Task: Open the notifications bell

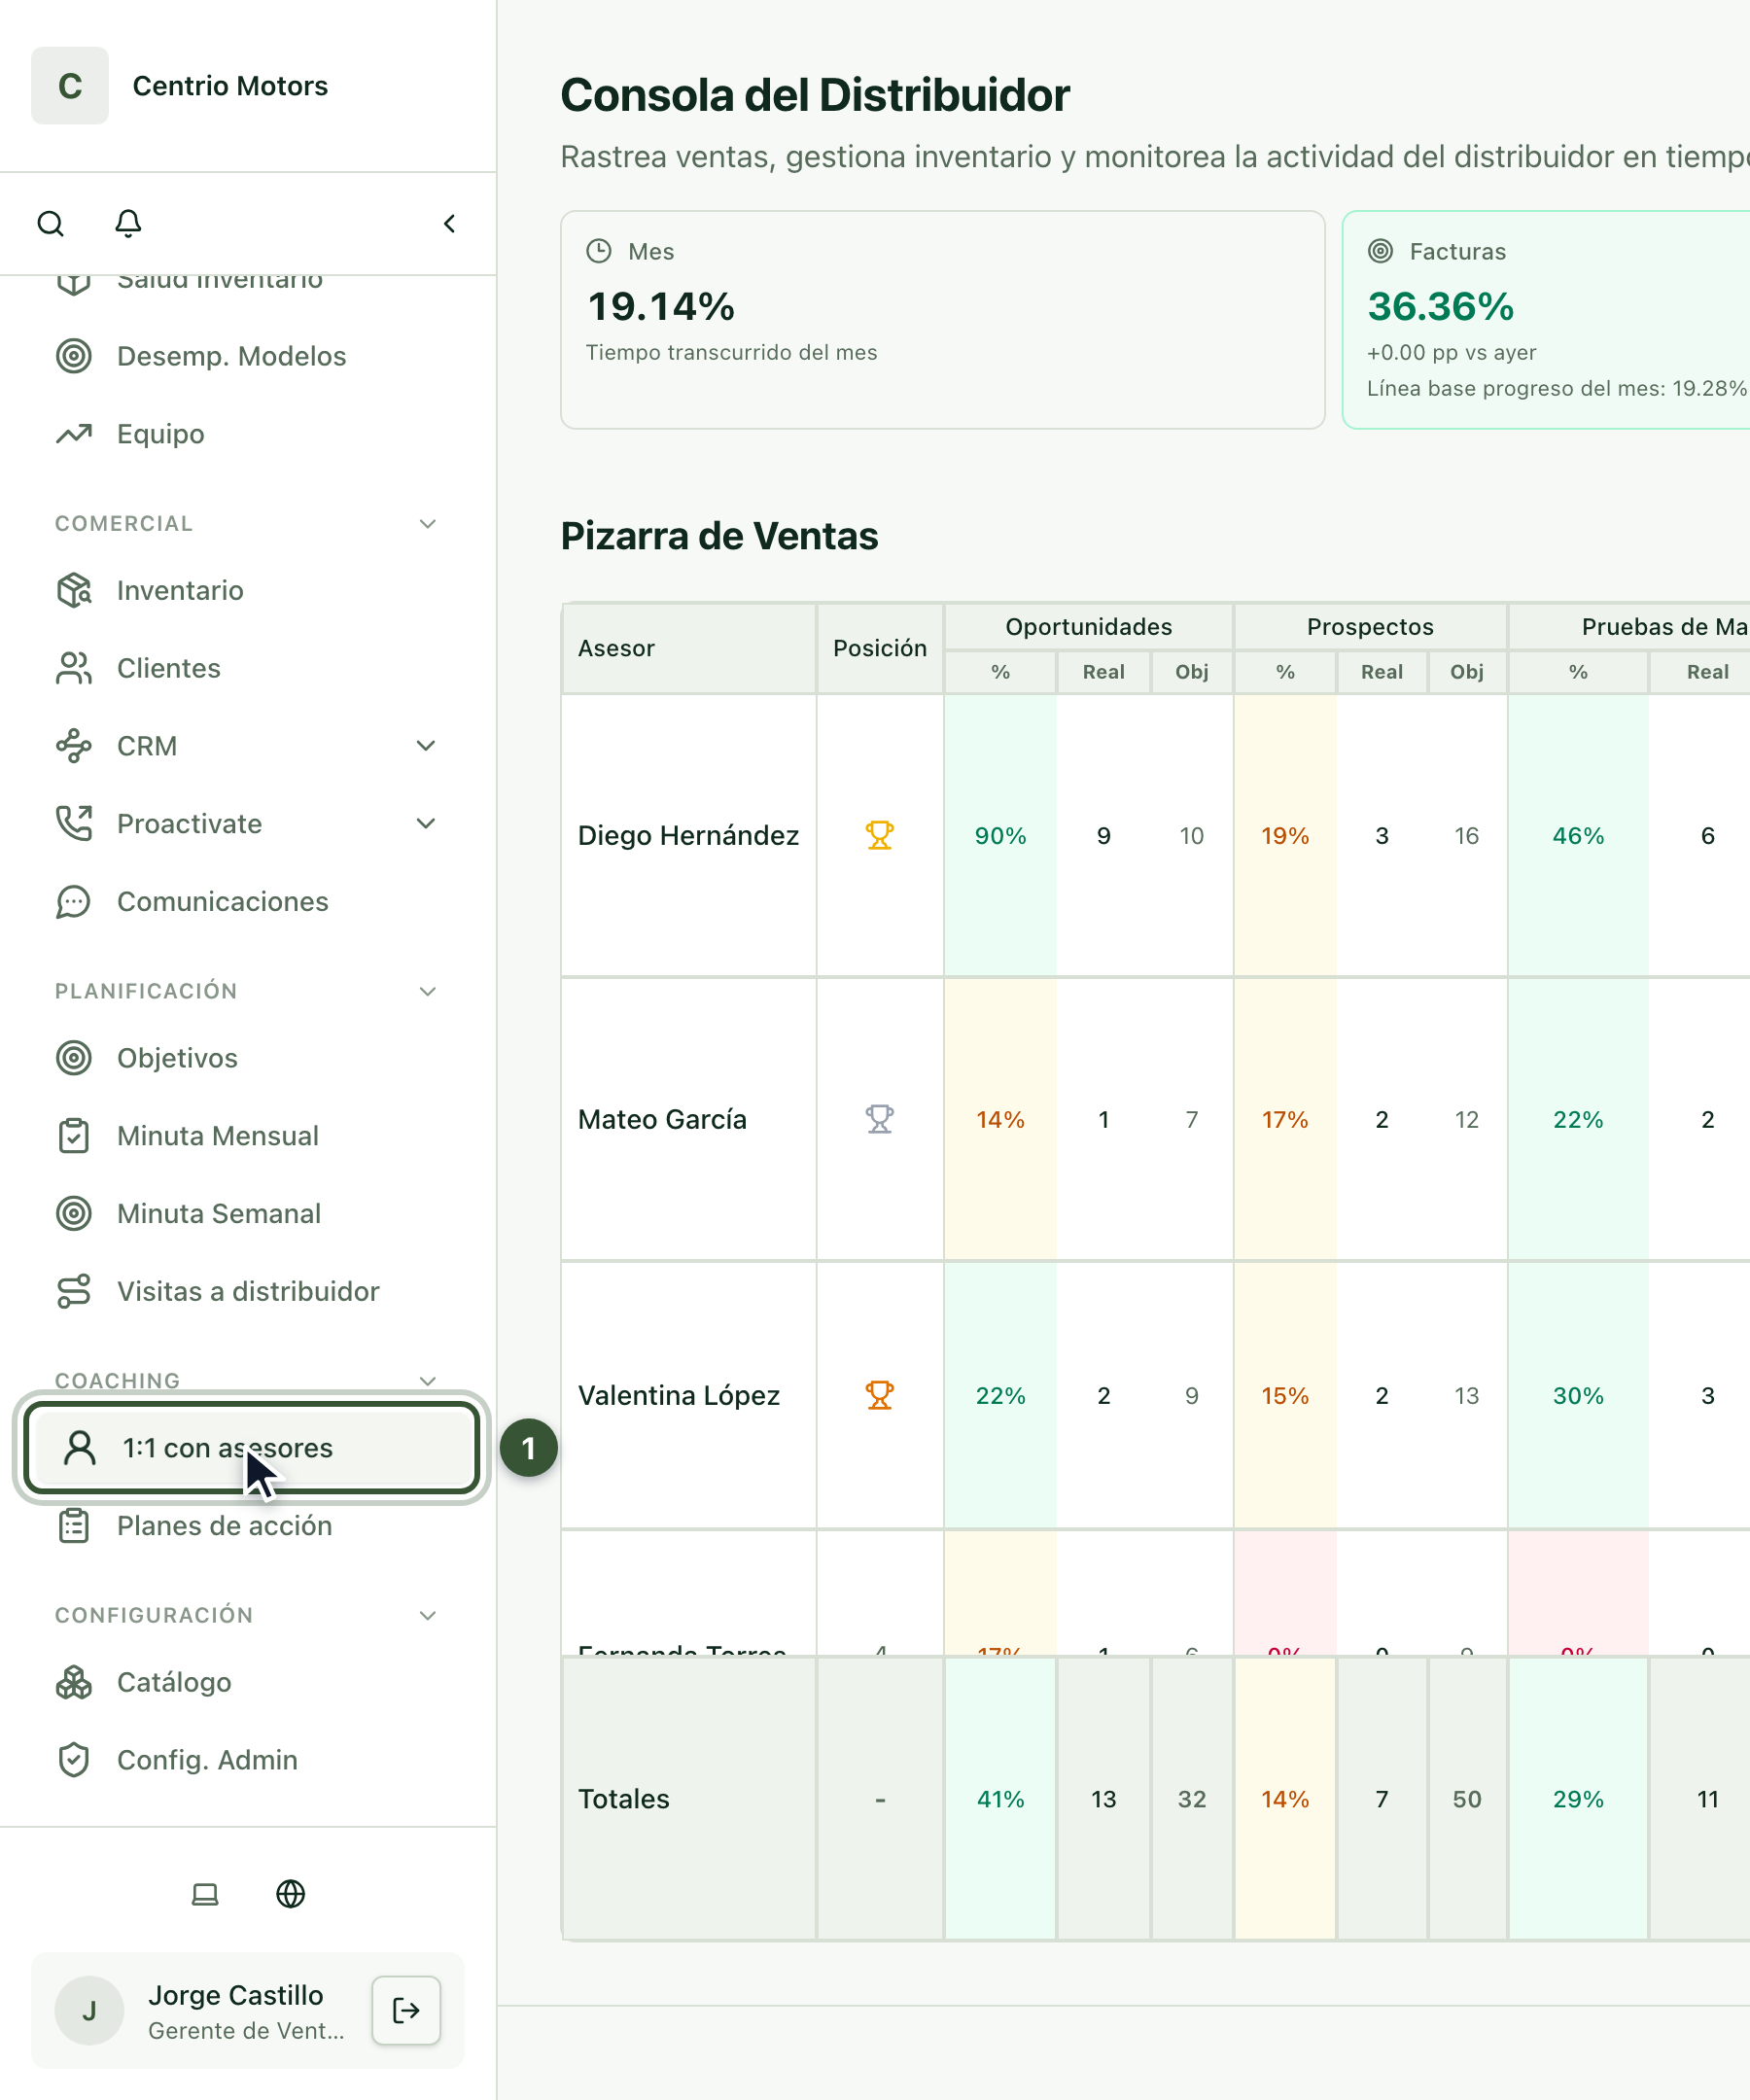Action: (128, 223)
